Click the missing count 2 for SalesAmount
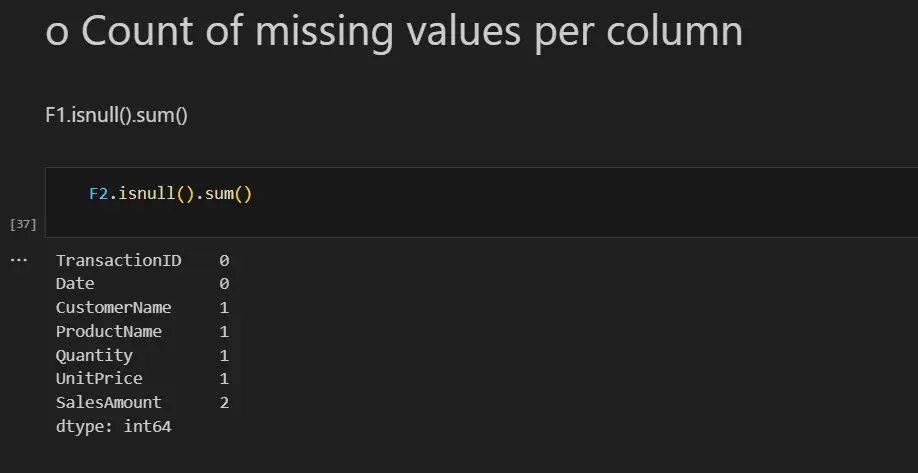This screenshot has height=473, width=918. 224,402
